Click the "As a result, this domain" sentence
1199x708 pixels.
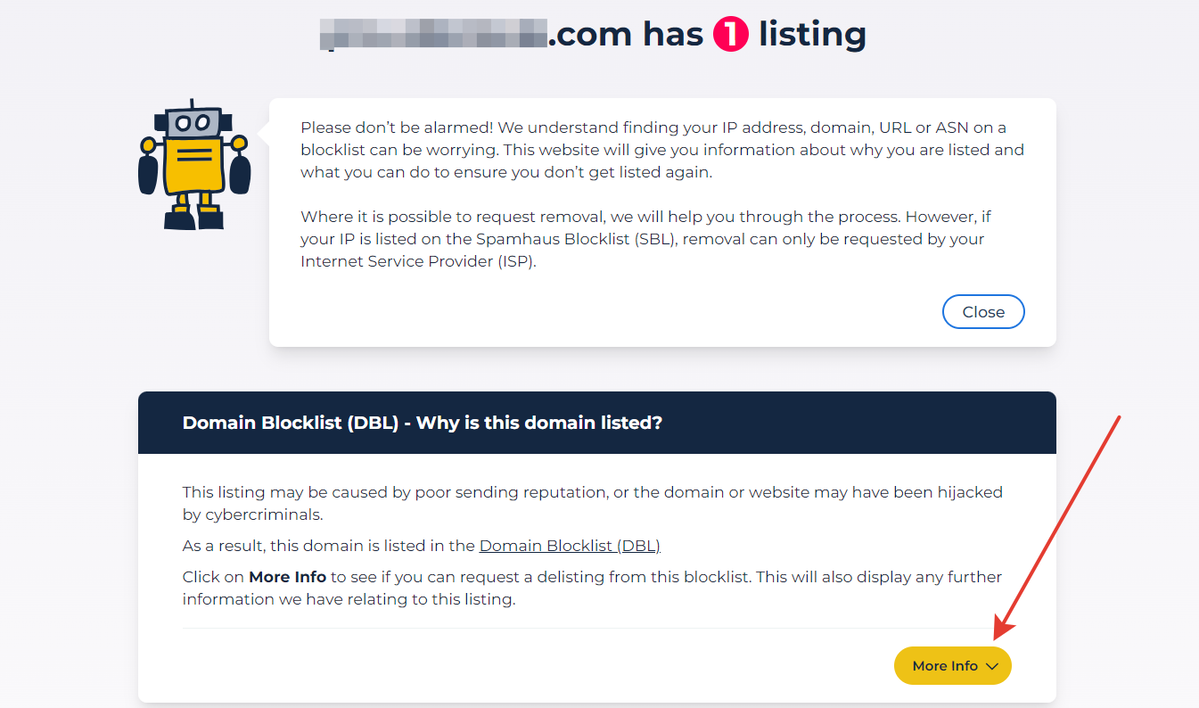click(x=421, y=546)
